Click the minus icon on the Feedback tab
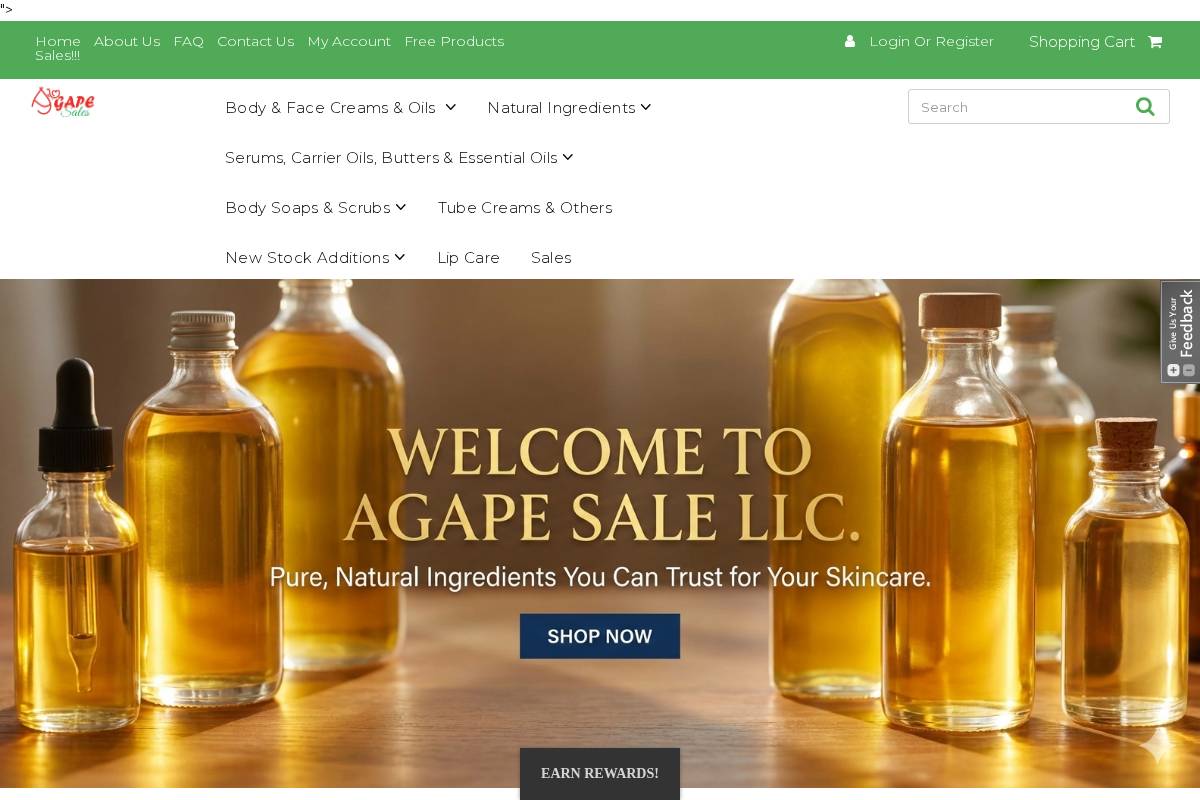The height and width of the screenshot is (800, 1200). [x=1189, y=370]
